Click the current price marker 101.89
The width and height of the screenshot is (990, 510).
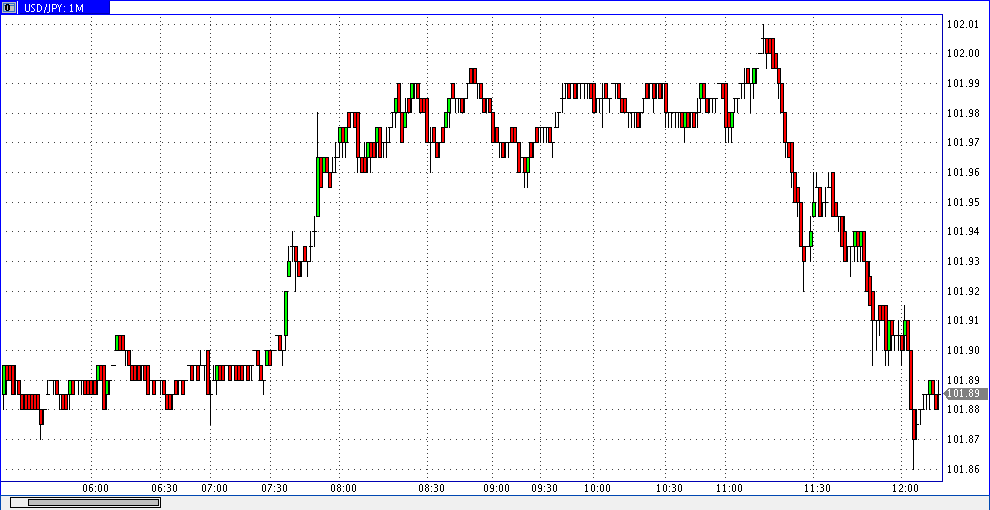click(963, 394)
